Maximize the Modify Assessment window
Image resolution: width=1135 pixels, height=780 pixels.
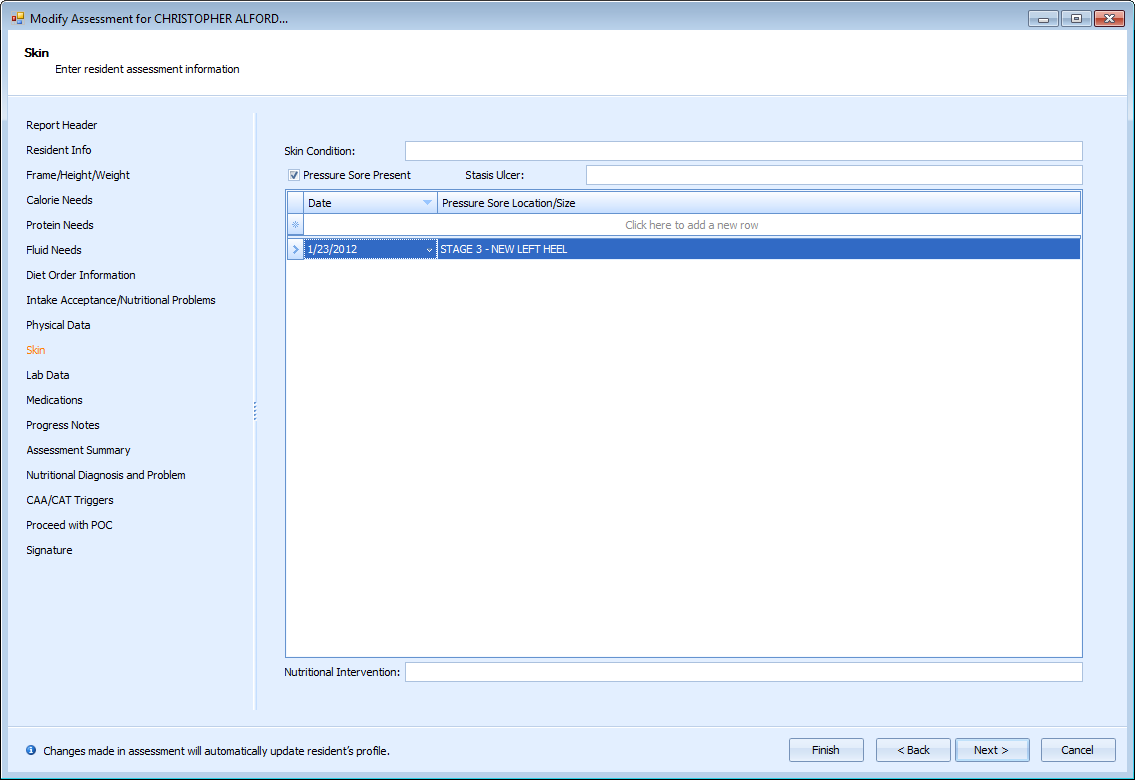(x=1076, y=18)
